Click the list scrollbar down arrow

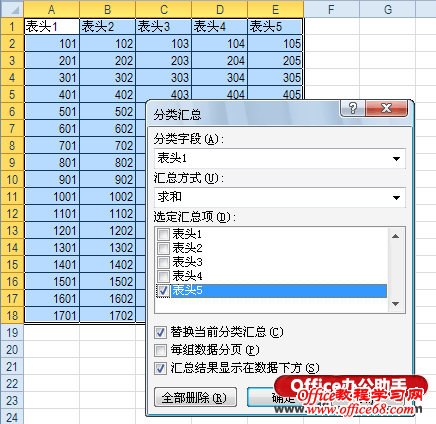tap(396, 304)
